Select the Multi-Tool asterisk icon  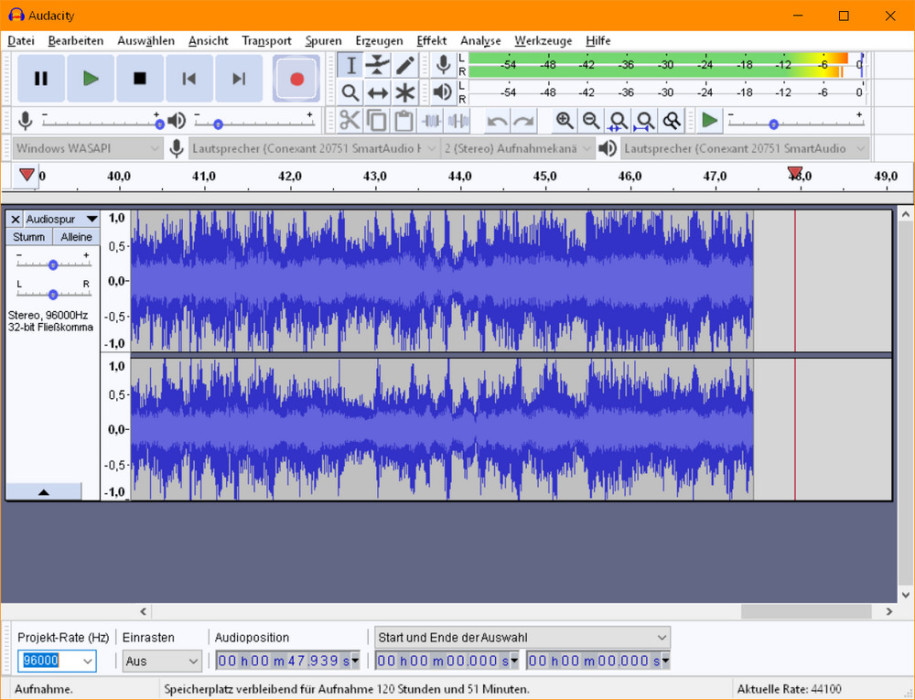pos(405,92)
